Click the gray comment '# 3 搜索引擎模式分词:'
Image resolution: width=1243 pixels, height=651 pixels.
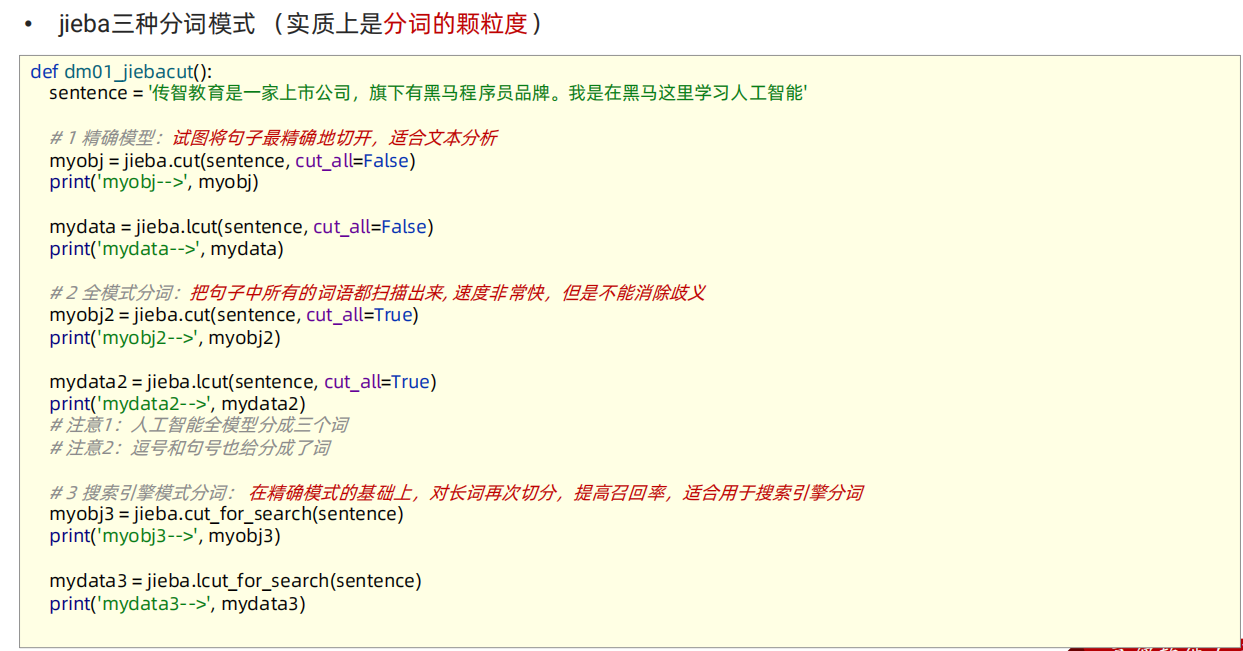coord(143,492)
